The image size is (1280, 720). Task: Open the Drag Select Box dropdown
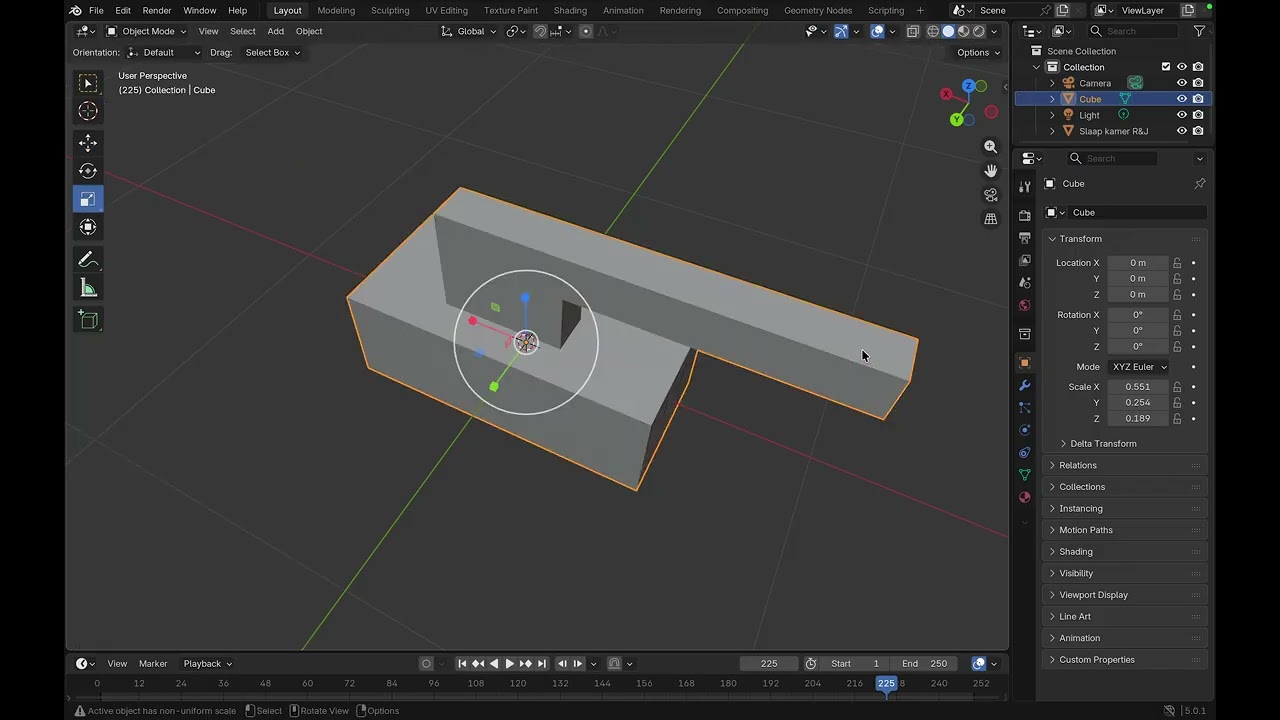[272, 52]
